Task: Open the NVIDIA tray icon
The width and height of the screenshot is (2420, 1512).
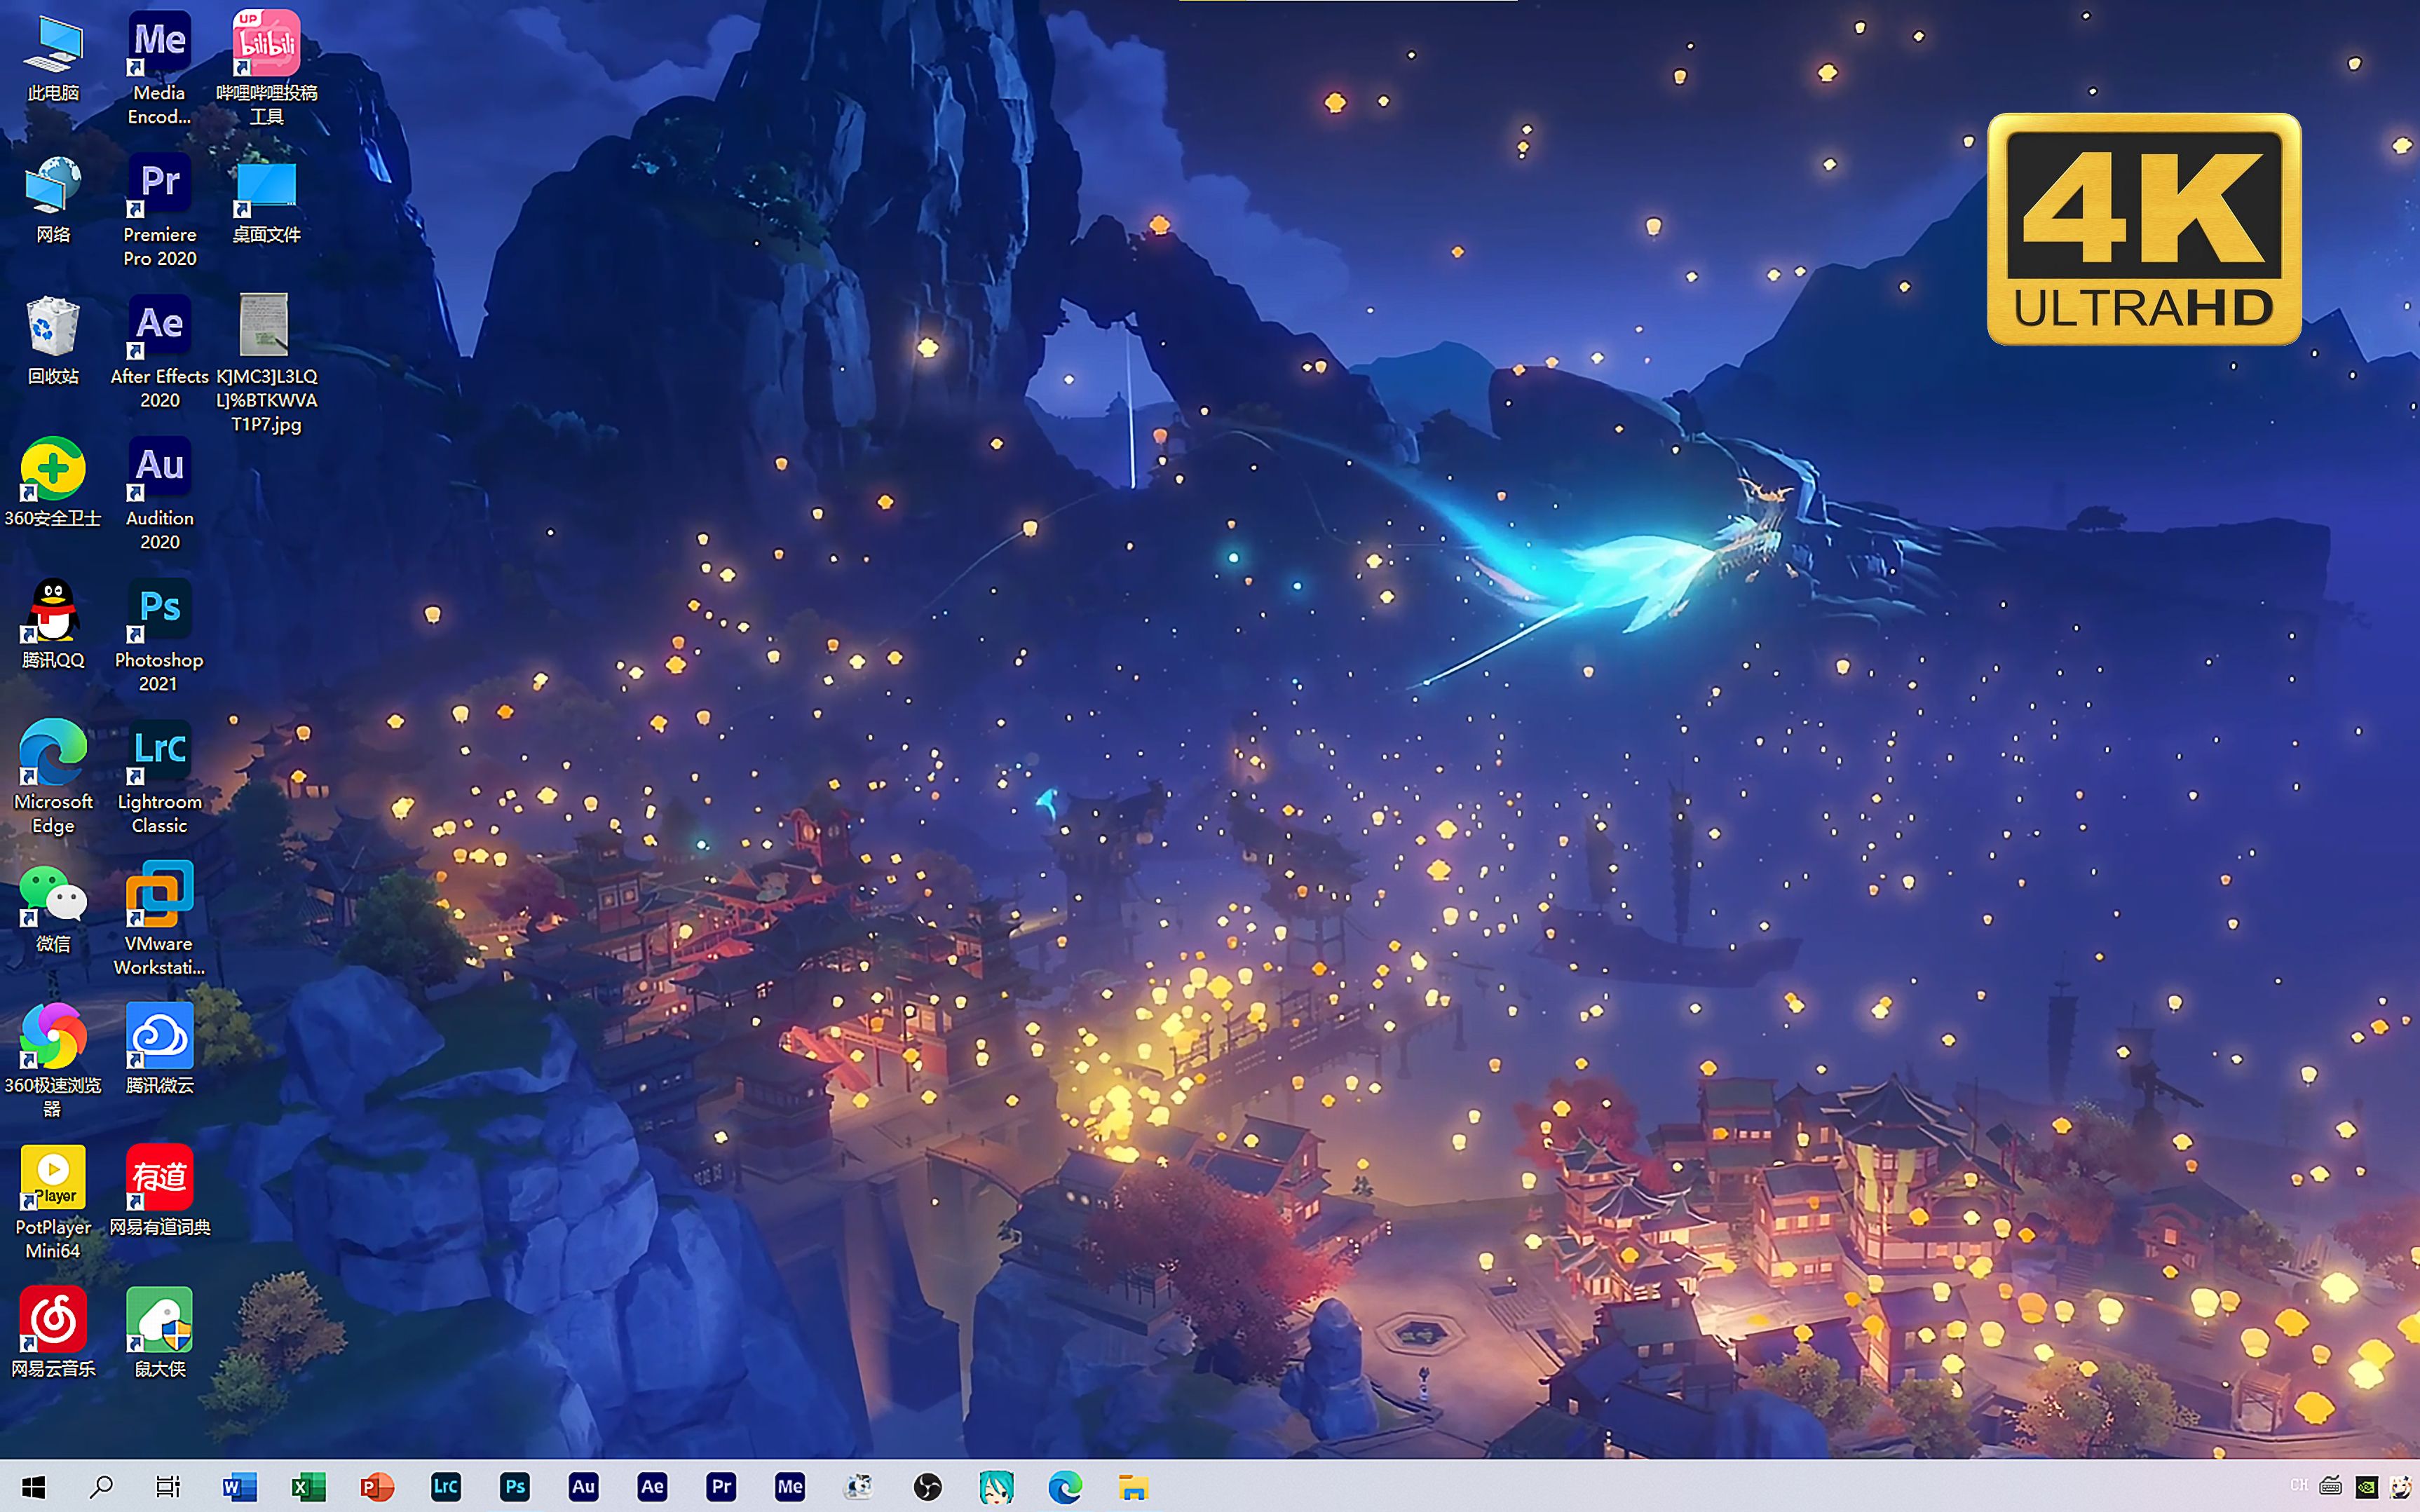Action: 2367,1486
